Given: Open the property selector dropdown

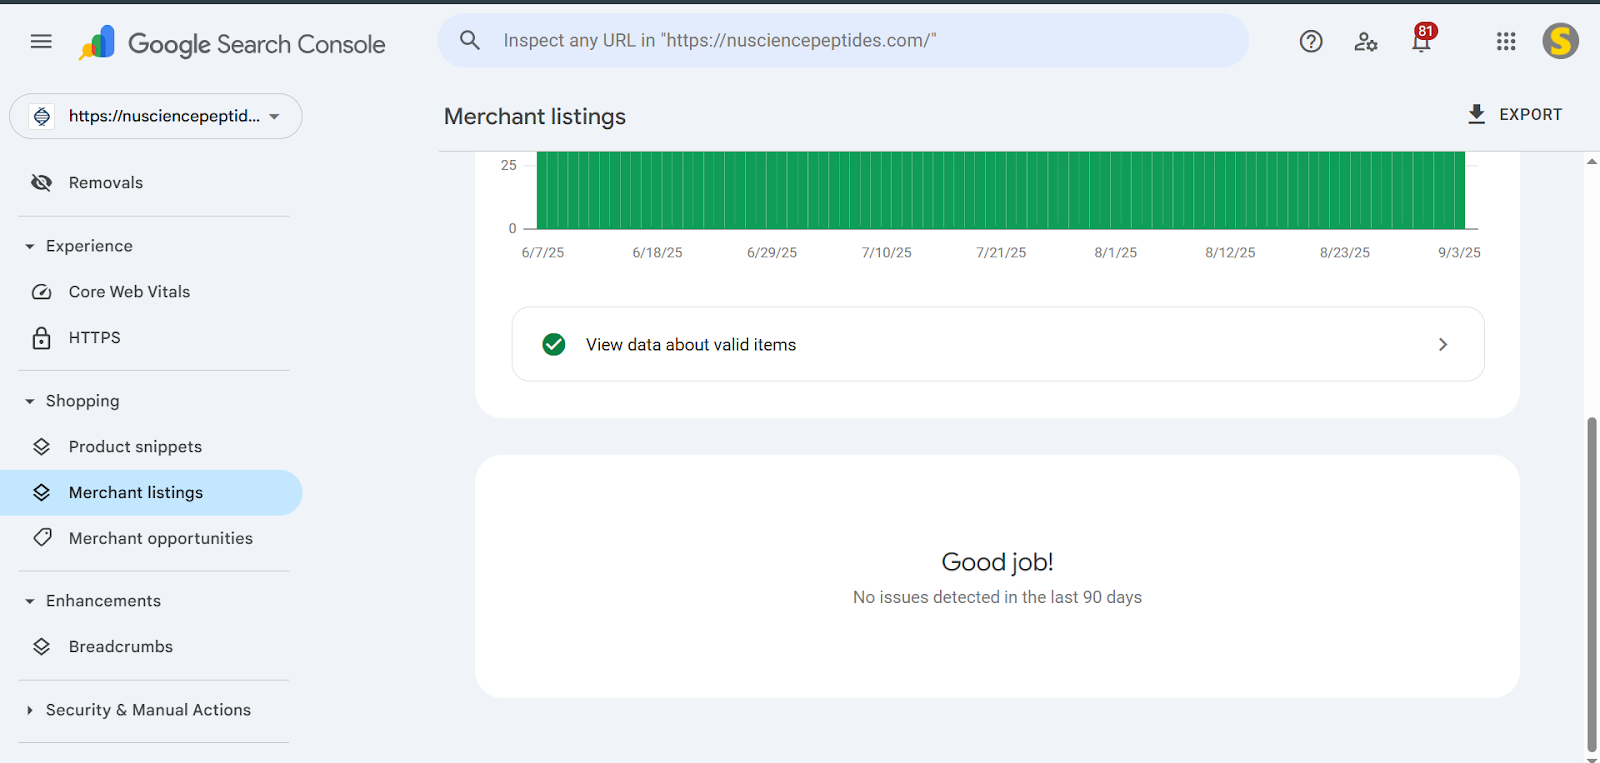Looking at the screenshot, I should (x=156, y=116).
